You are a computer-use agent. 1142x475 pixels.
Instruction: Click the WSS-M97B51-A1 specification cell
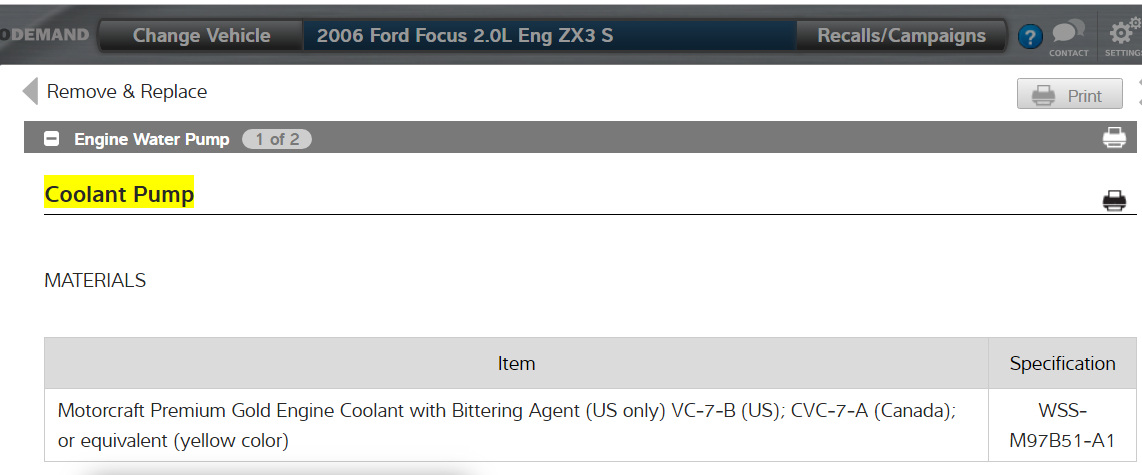(x=1062, y=425)
